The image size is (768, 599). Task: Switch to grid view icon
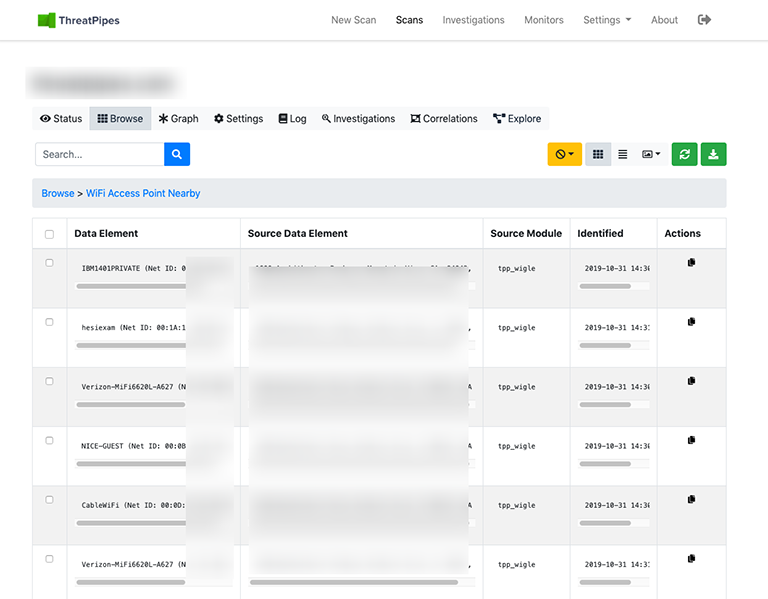598,154
